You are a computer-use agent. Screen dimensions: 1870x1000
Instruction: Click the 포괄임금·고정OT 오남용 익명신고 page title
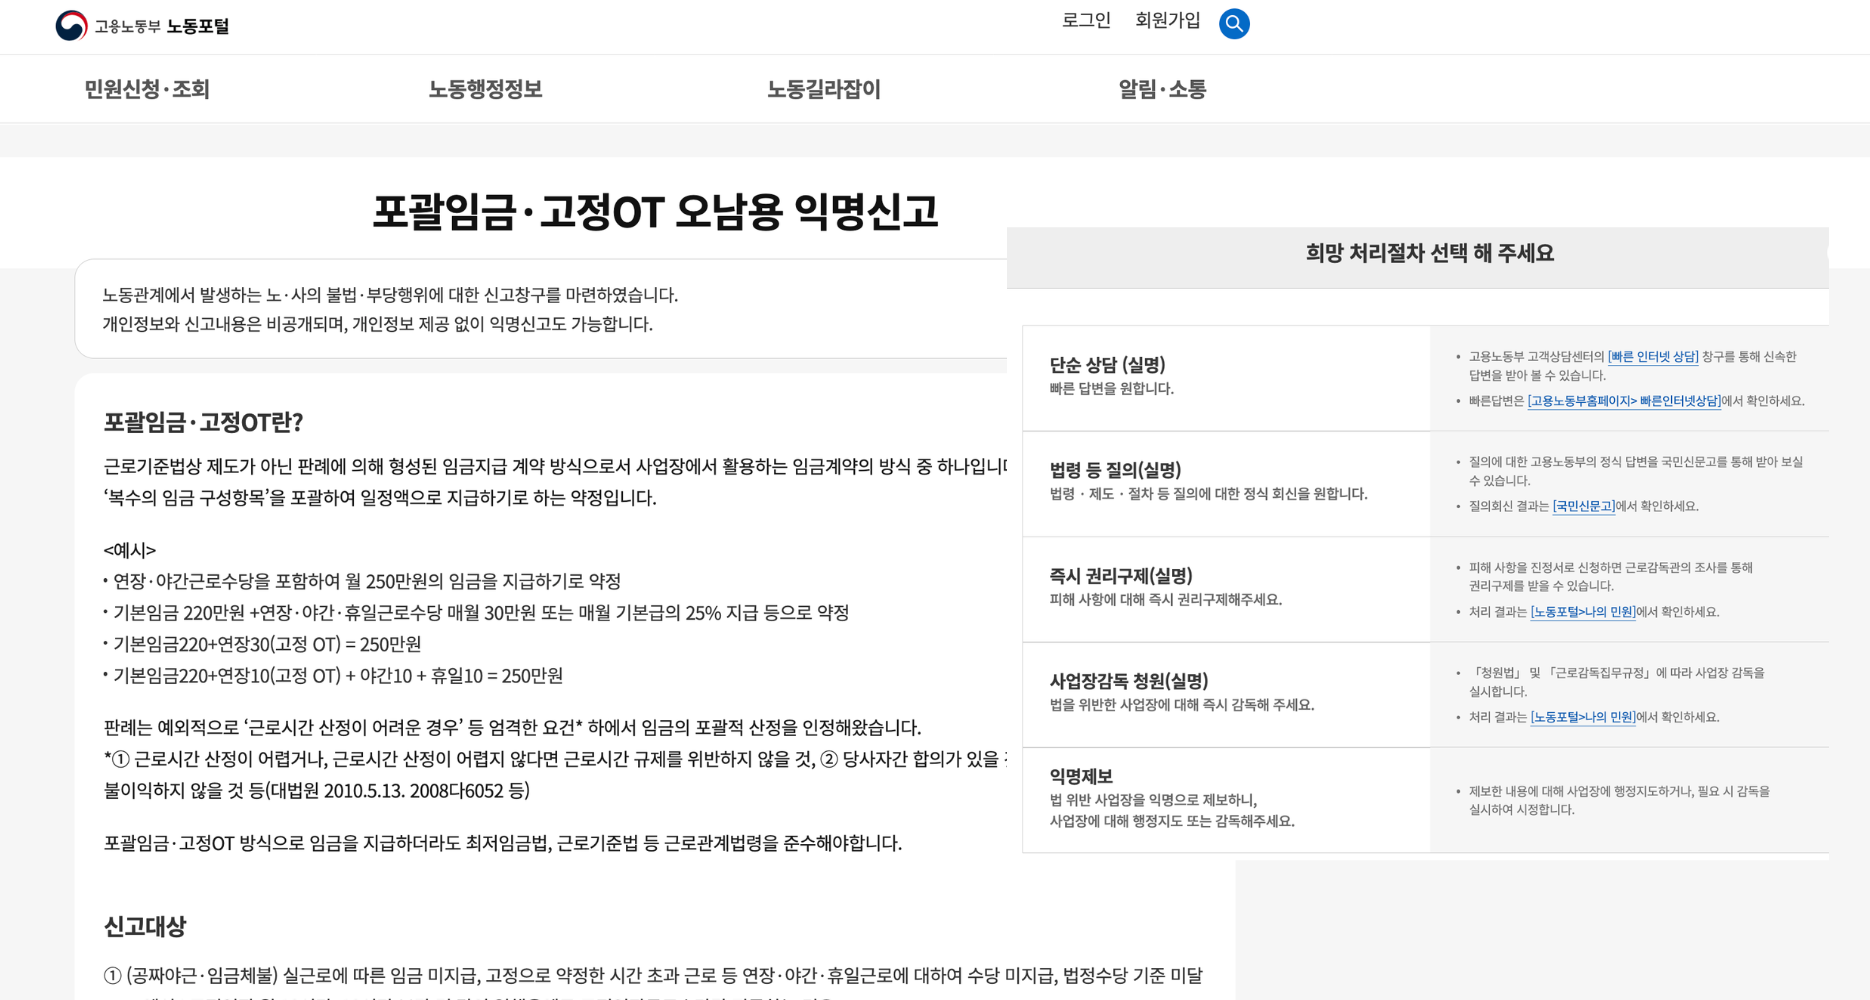click(x=655, y=211)
